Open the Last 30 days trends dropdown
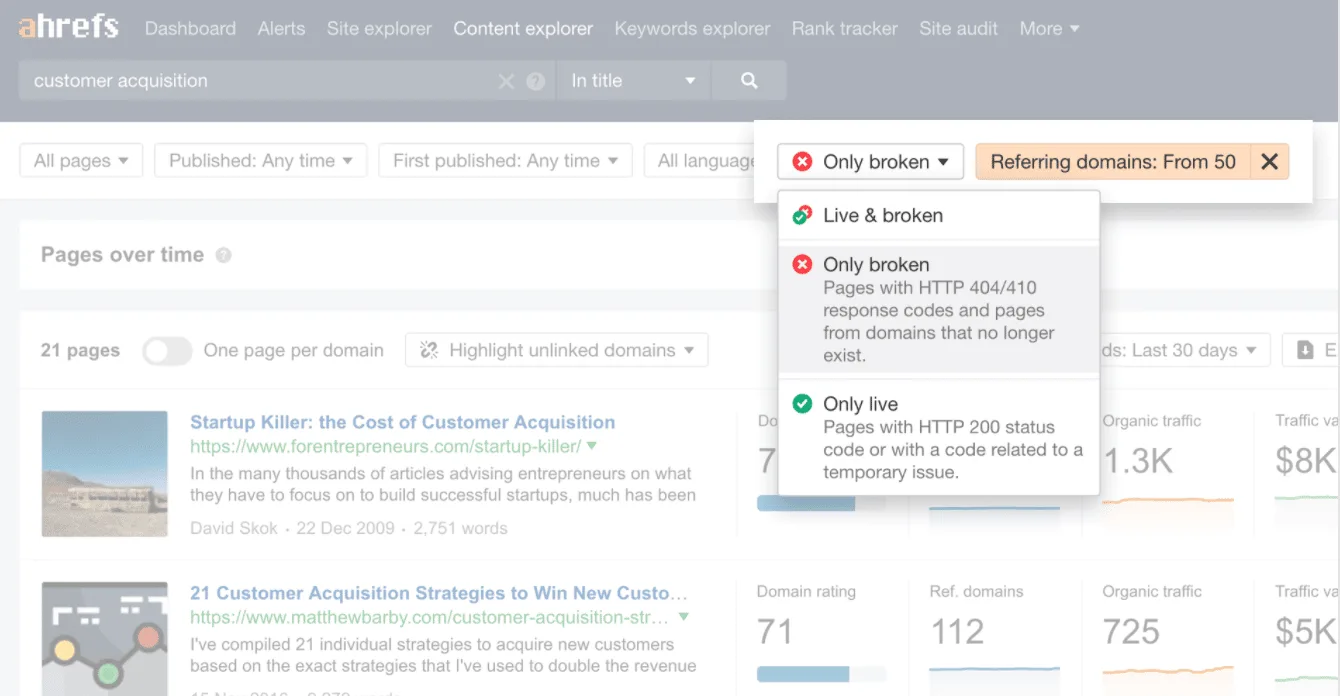 pyautogui.click(x=1185, y=350)
